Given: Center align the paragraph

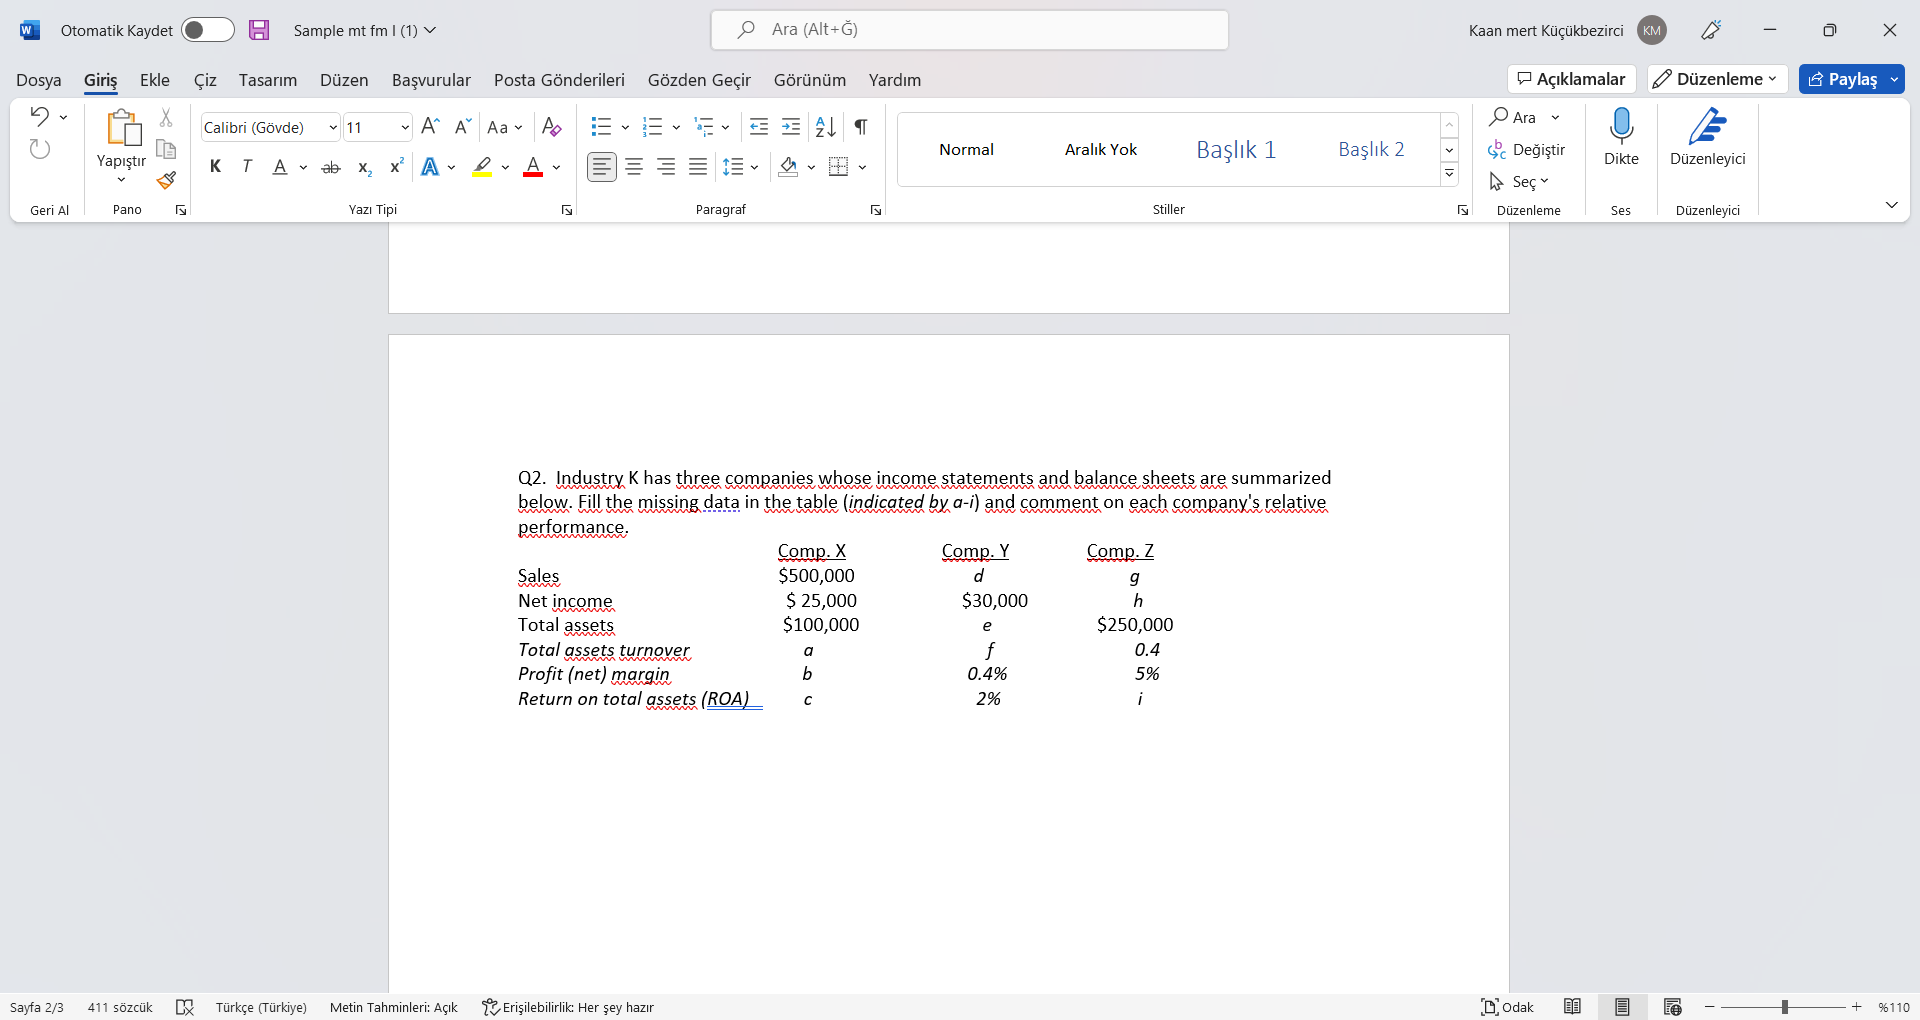Looking at the screenshot, I should pos(634,167).
